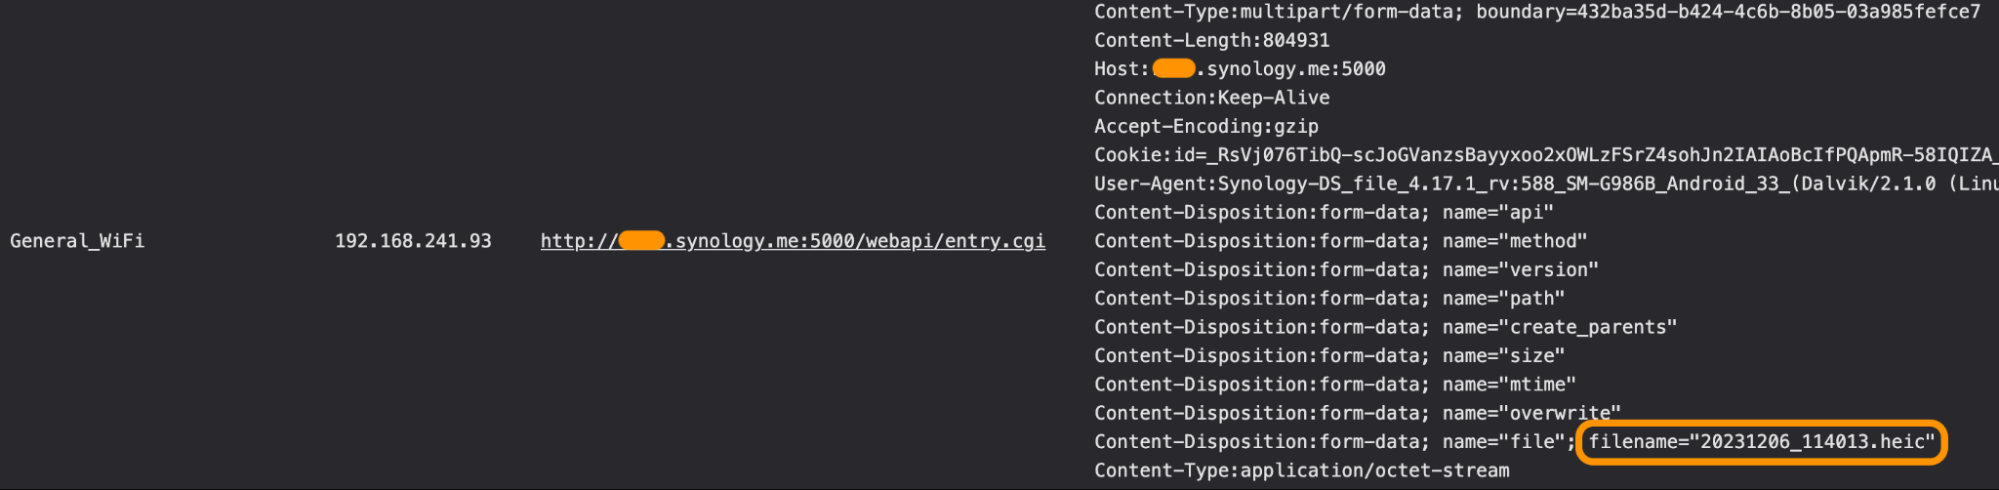1999x490 pixels.
Task: Select the Content-Type:application/octet-stream line
Action: tap(1301, 471)
